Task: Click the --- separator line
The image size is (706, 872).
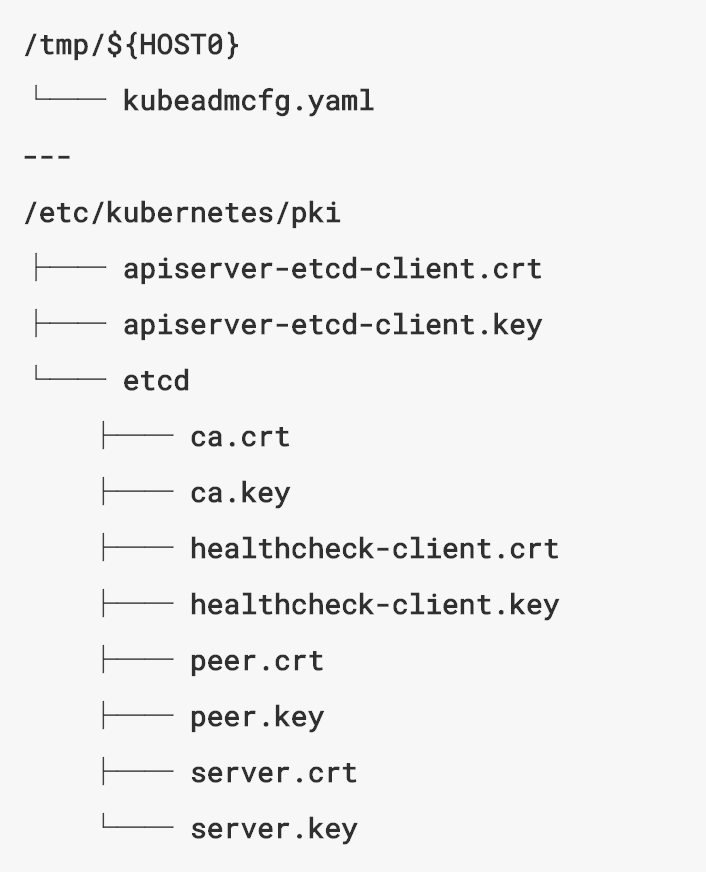Action: pyautogui.click(x=47, y=157)
